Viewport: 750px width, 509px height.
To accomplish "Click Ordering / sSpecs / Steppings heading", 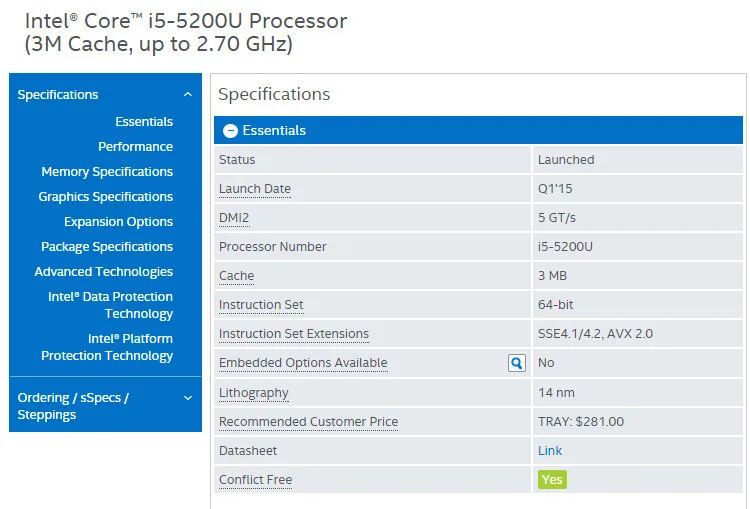I will [73, 406].
